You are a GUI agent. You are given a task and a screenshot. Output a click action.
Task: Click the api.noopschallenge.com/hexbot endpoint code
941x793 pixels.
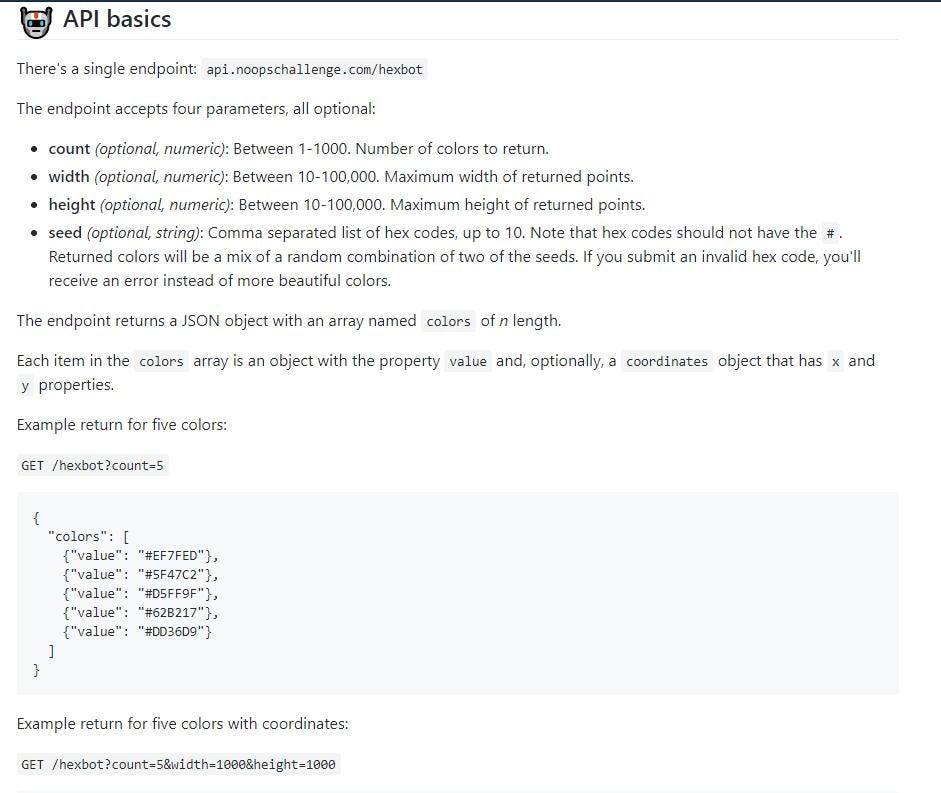[x=314, y=69]
